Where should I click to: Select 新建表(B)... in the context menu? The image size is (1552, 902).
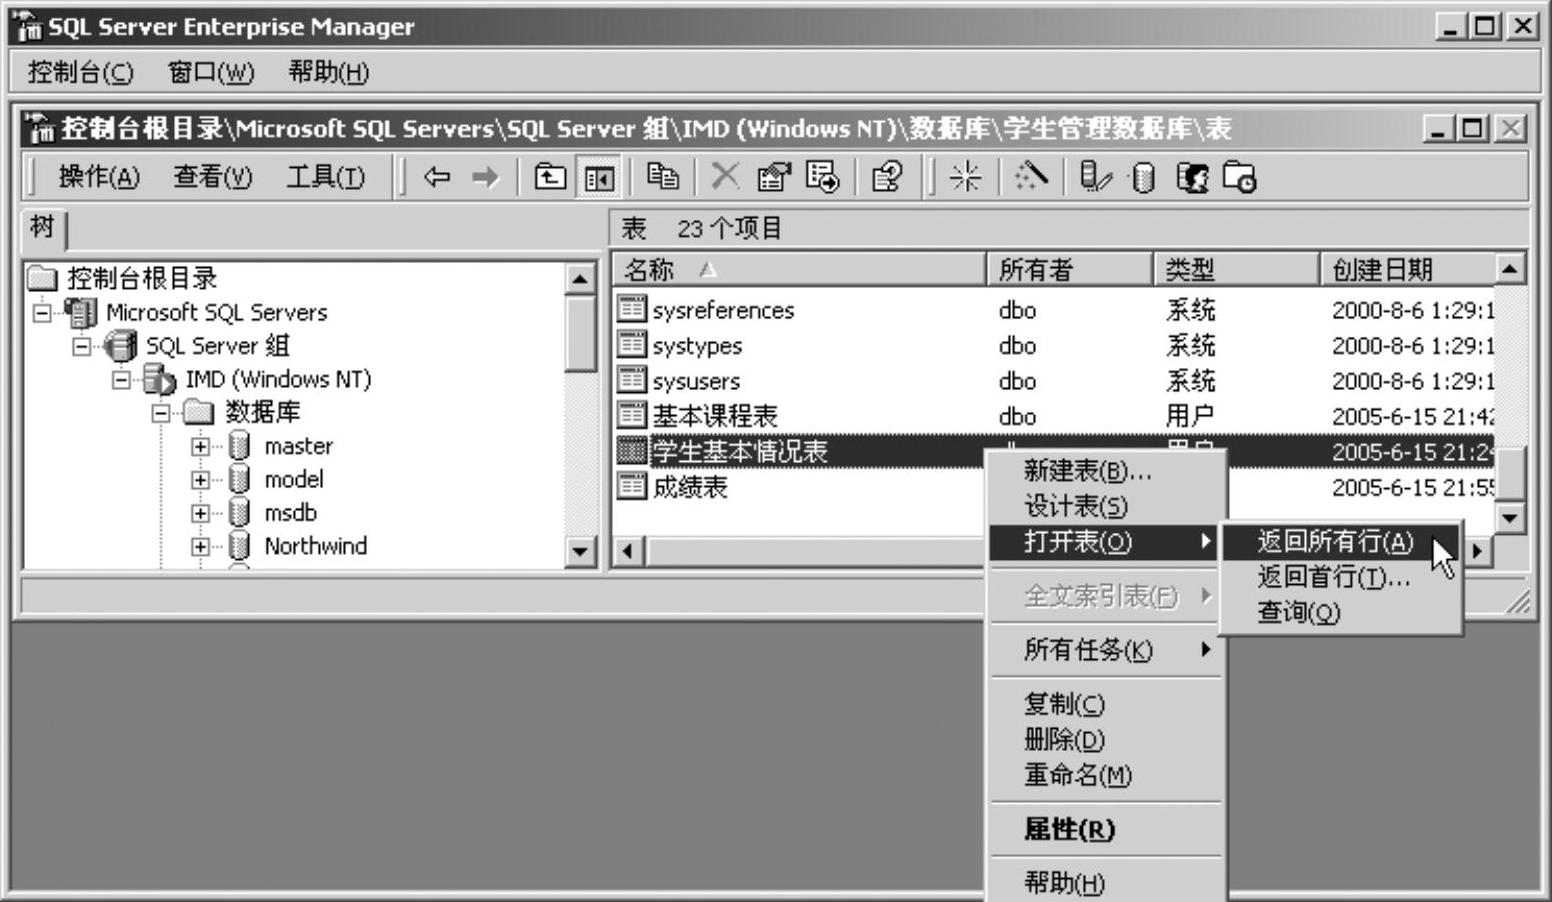point(1106,471)
